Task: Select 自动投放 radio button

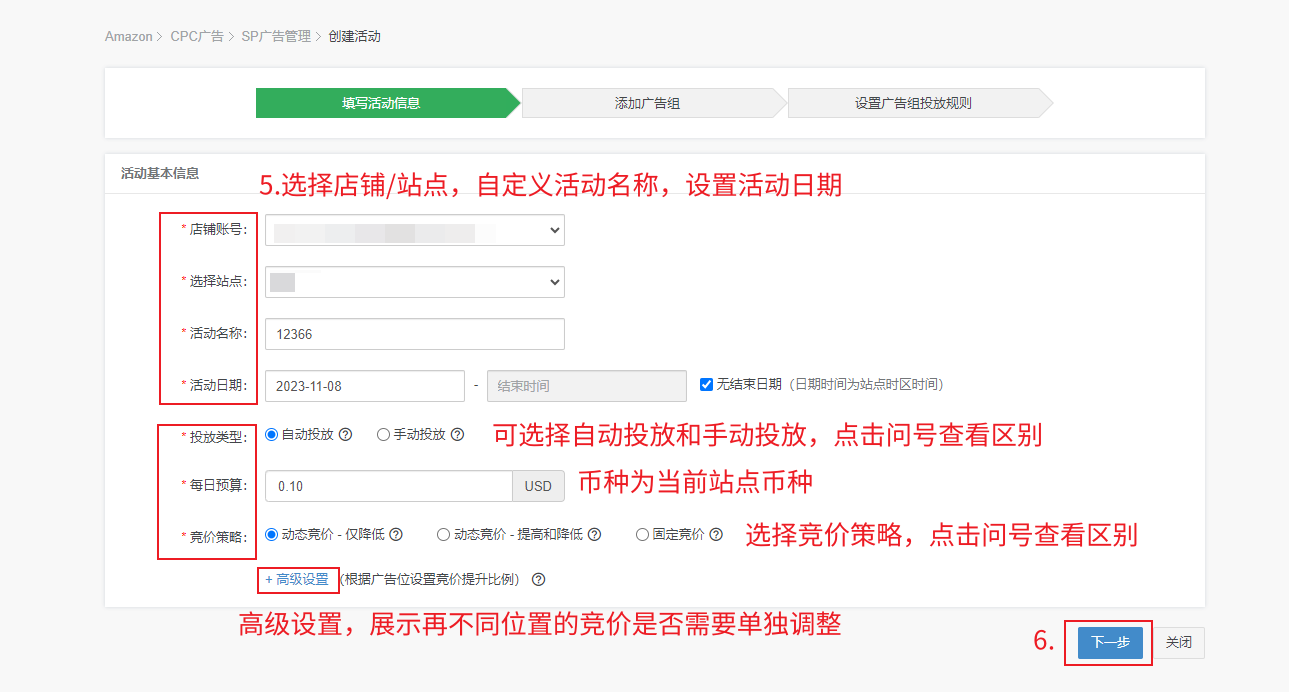Action: click(x=271, y=435)
